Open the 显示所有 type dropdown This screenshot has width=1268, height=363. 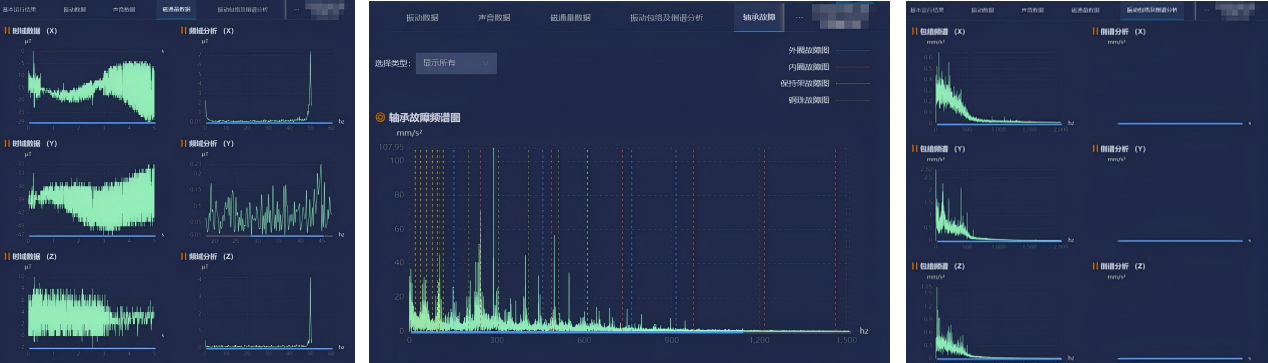456,63
